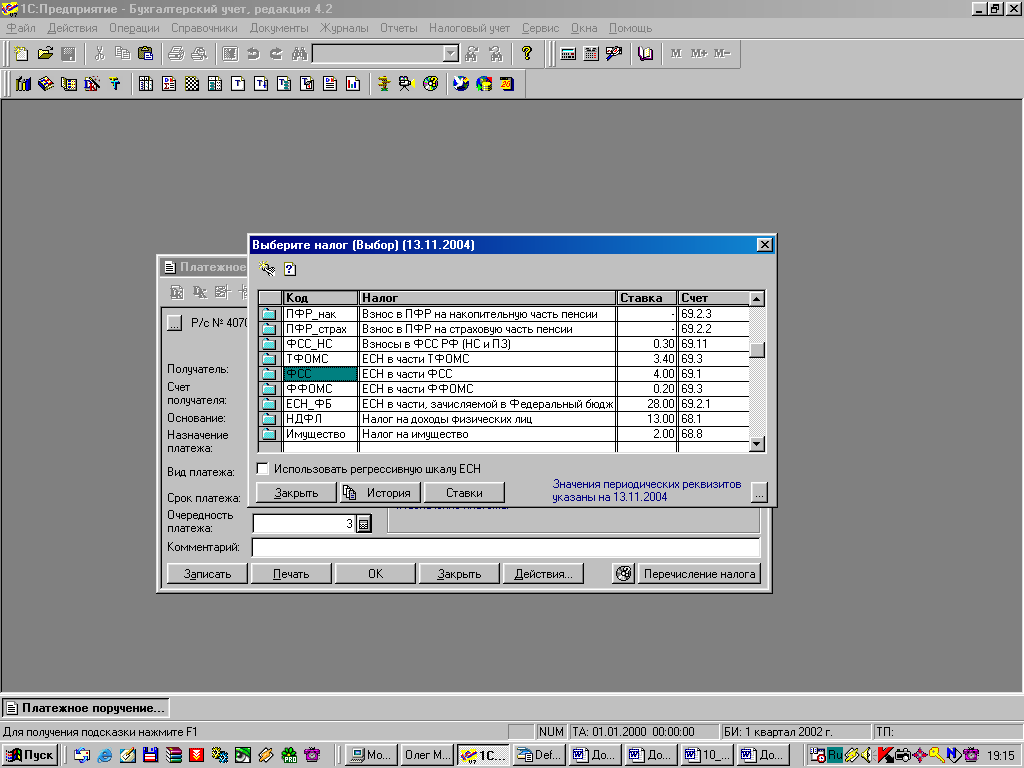Click OK button in payment order window
Screen dimensions: 1024x768
tap(376, 573)
